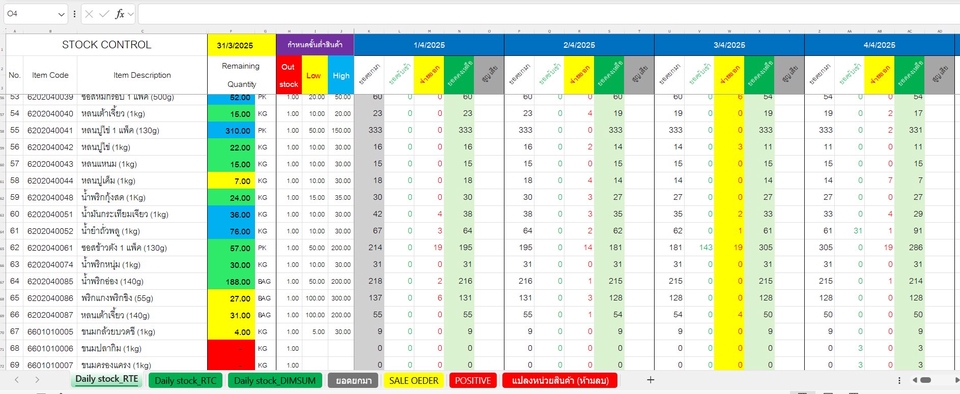Click the Item Code header cell
The image size is (960, 394).
[x=50, y=75]
